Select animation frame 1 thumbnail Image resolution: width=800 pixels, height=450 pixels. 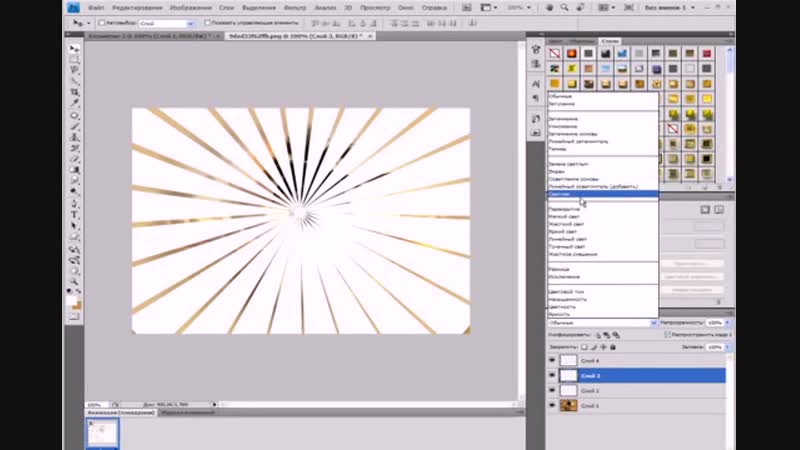tap(102, 433)
